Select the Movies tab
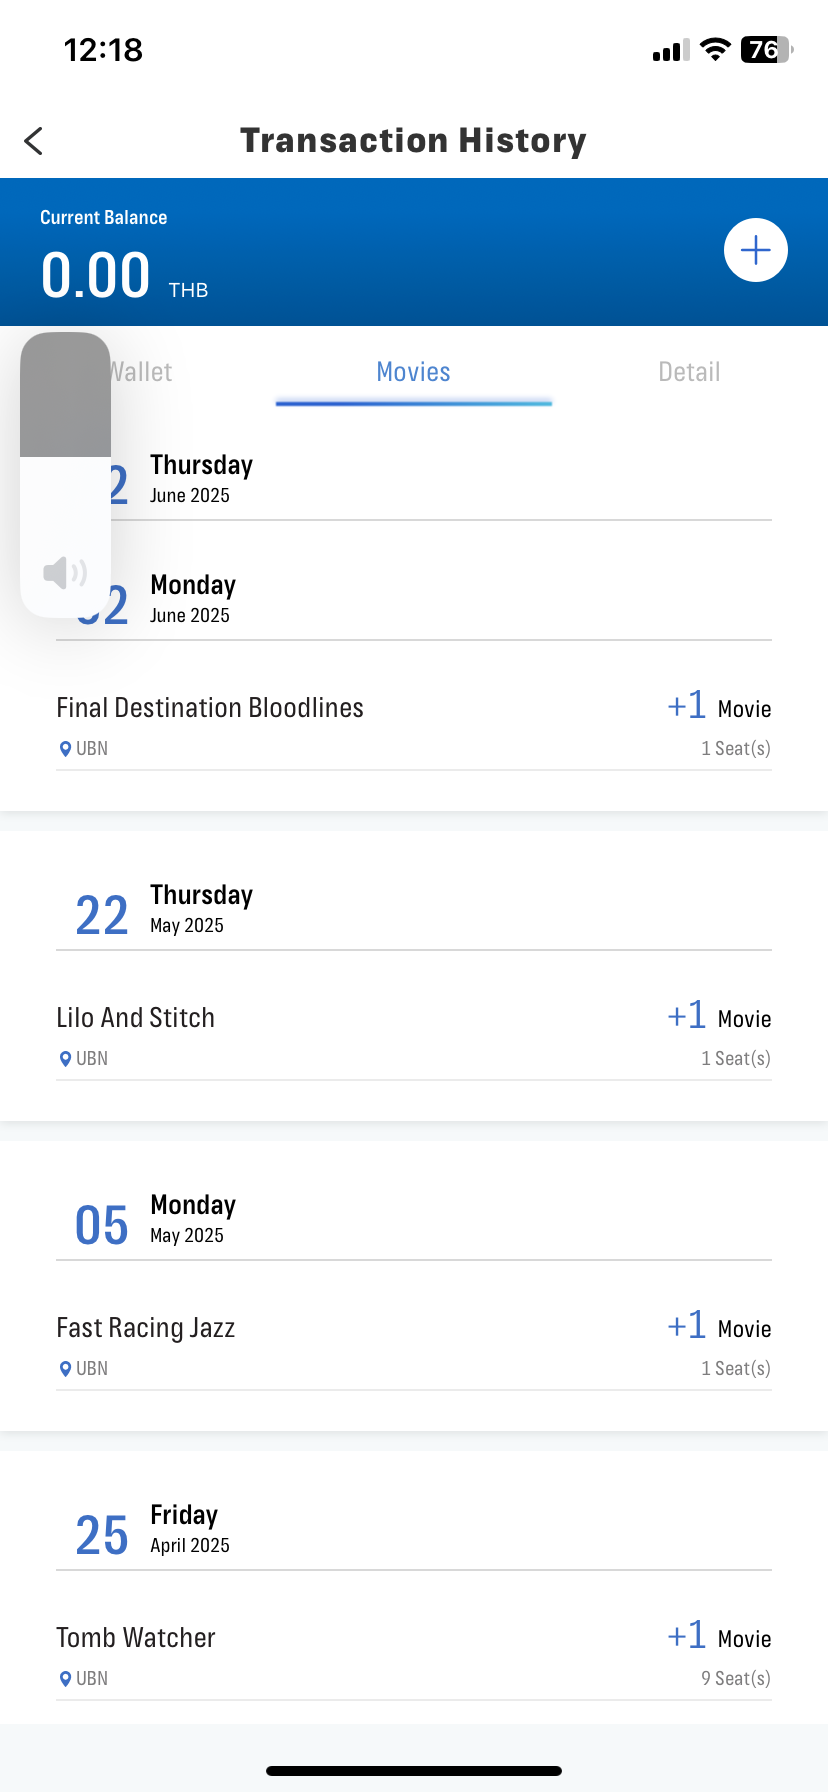Image resolution: width=828 pixels, height=1792 pixels. tap(414, 372)
